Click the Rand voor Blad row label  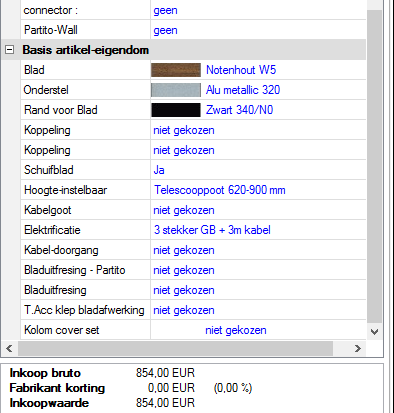click(x=61, y=110)
